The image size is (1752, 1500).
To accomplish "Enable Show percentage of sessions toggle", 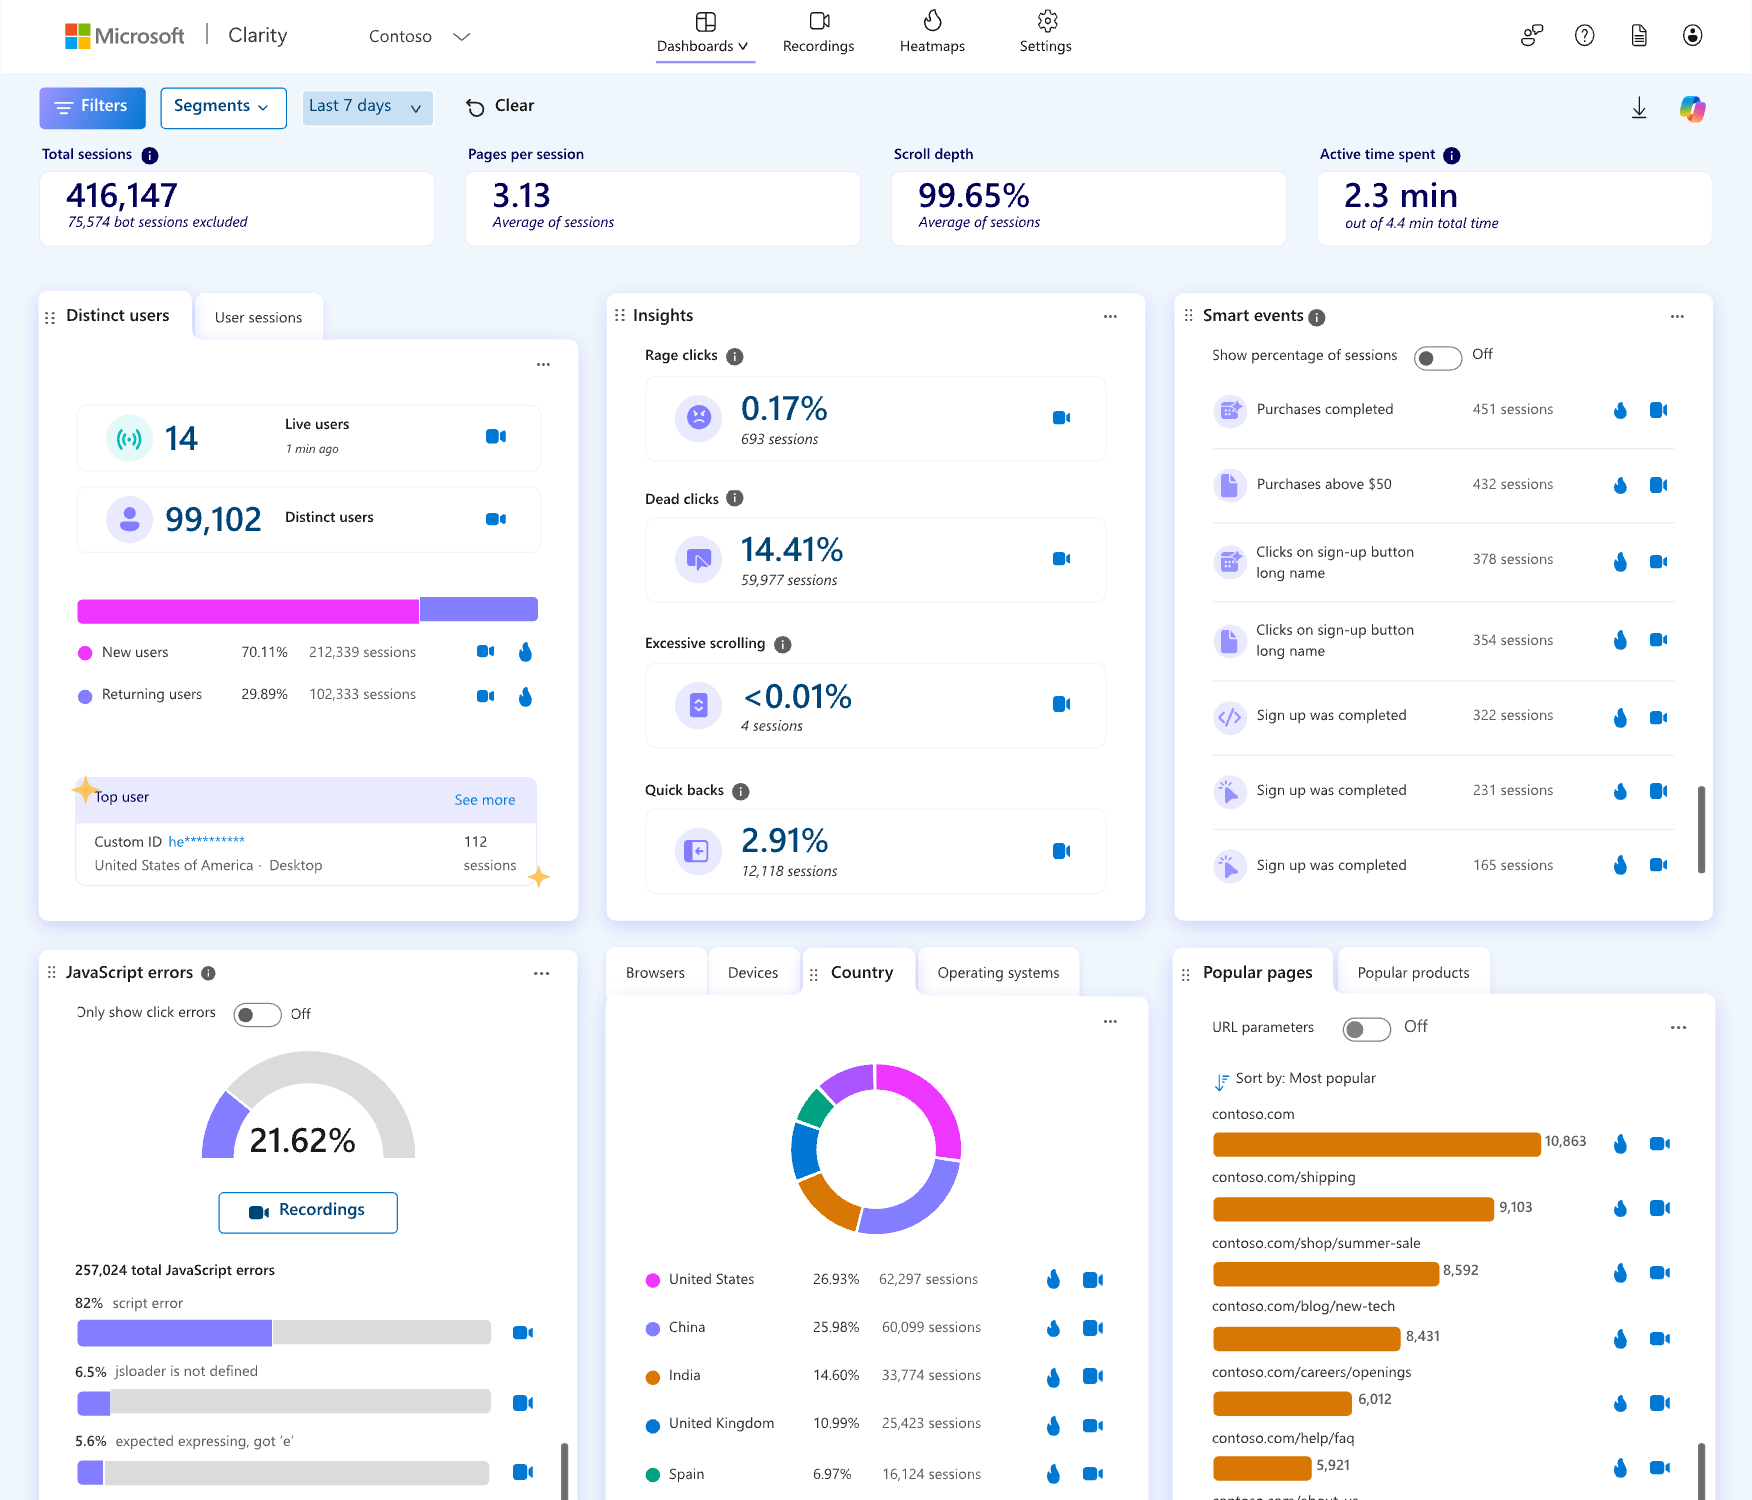I will (x=1437, y=358).
